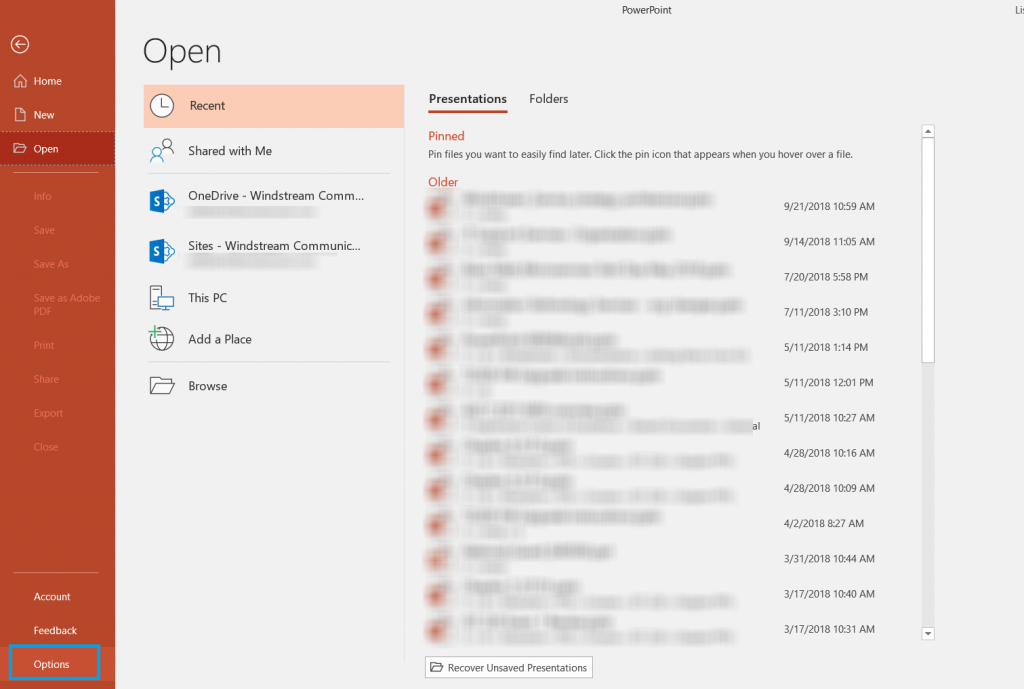The image size is (1024, 689).
Task: Open PowerPoint Options
Action: tap(53, 662)
